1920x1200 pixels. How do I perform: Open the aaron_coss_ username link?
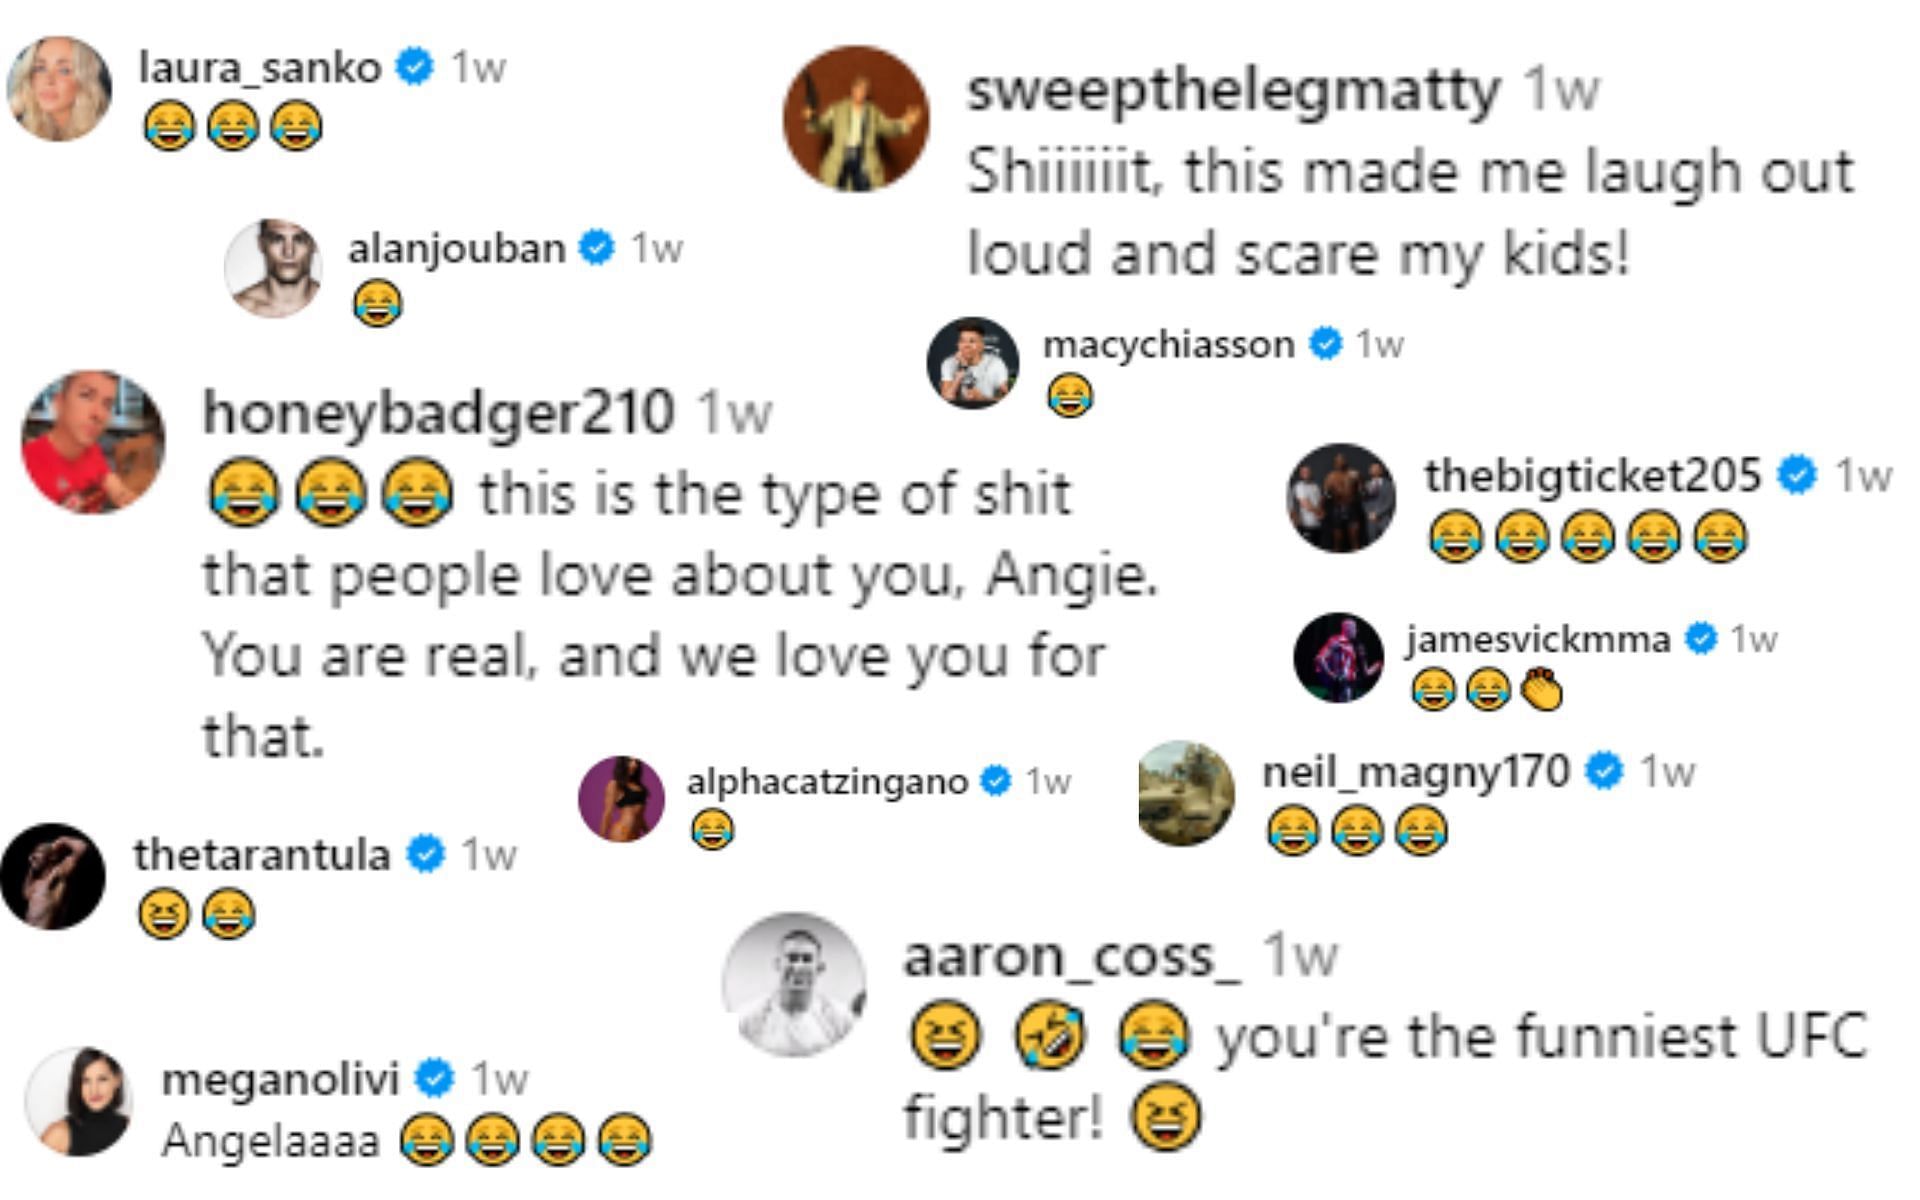(x=1072, y=957)
